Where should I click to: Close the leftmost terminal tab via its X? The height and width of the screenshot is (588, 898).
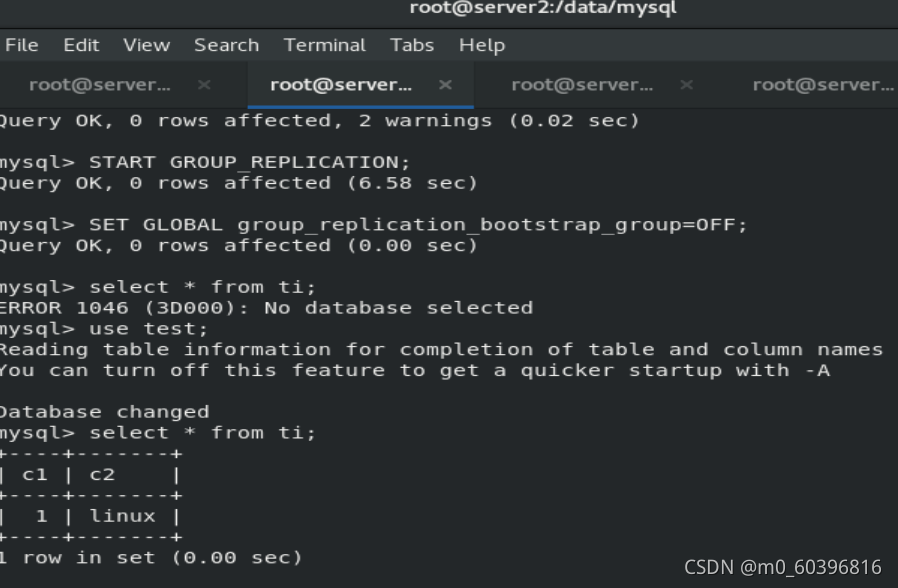[204, 85]
